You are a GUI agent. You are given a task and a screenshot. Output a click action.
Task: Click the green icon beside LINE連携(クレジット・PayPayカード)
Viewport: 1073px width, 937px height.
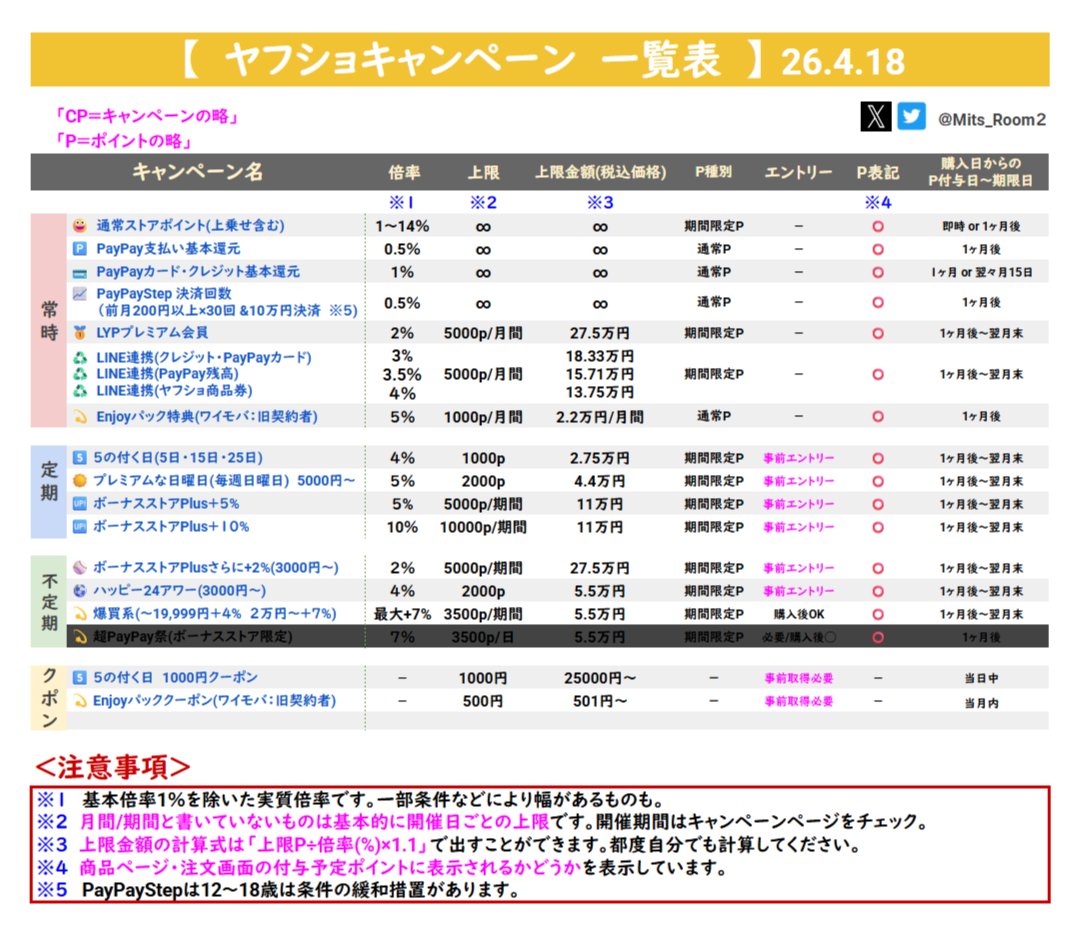coord(80,357)
